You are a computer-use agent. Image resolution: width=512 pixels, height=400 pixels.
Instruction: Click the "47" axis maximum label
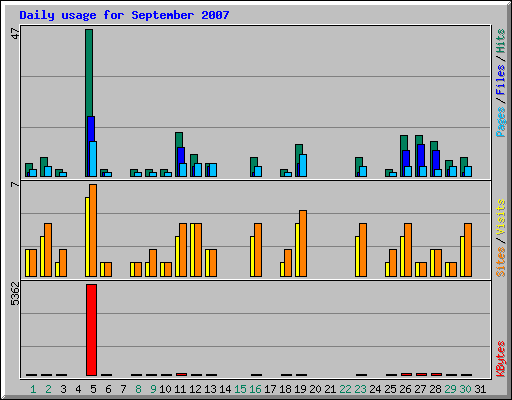pyautogui.click(x=15, y=33)
